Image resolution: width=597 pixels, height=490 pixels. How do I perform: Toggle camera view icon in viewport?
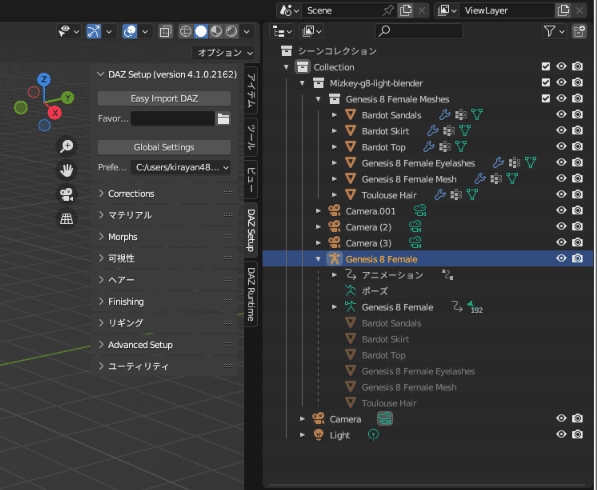[67, 195]
